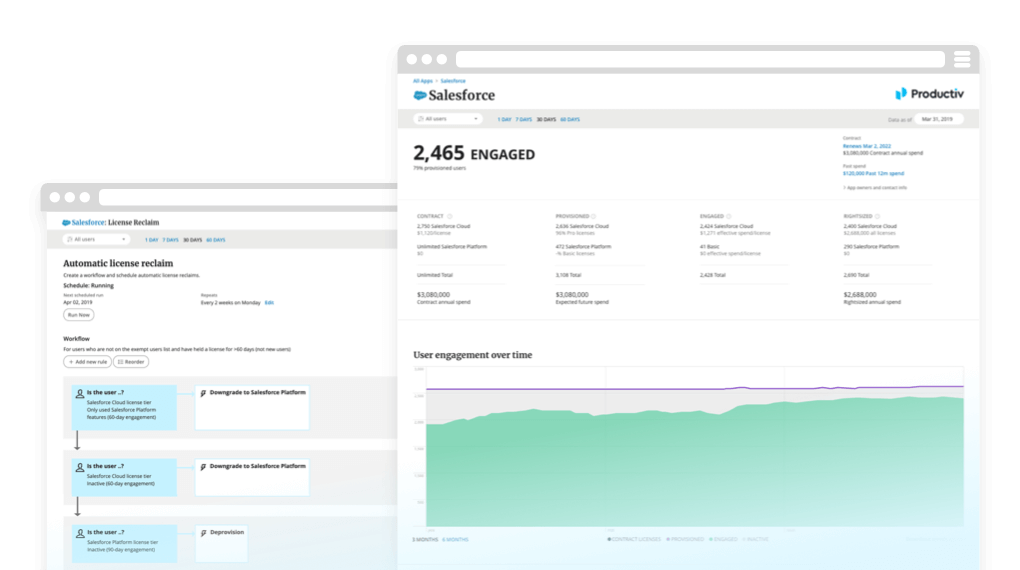Click the '2,465 ENGAGED' headline

click(x=474, y=154)
